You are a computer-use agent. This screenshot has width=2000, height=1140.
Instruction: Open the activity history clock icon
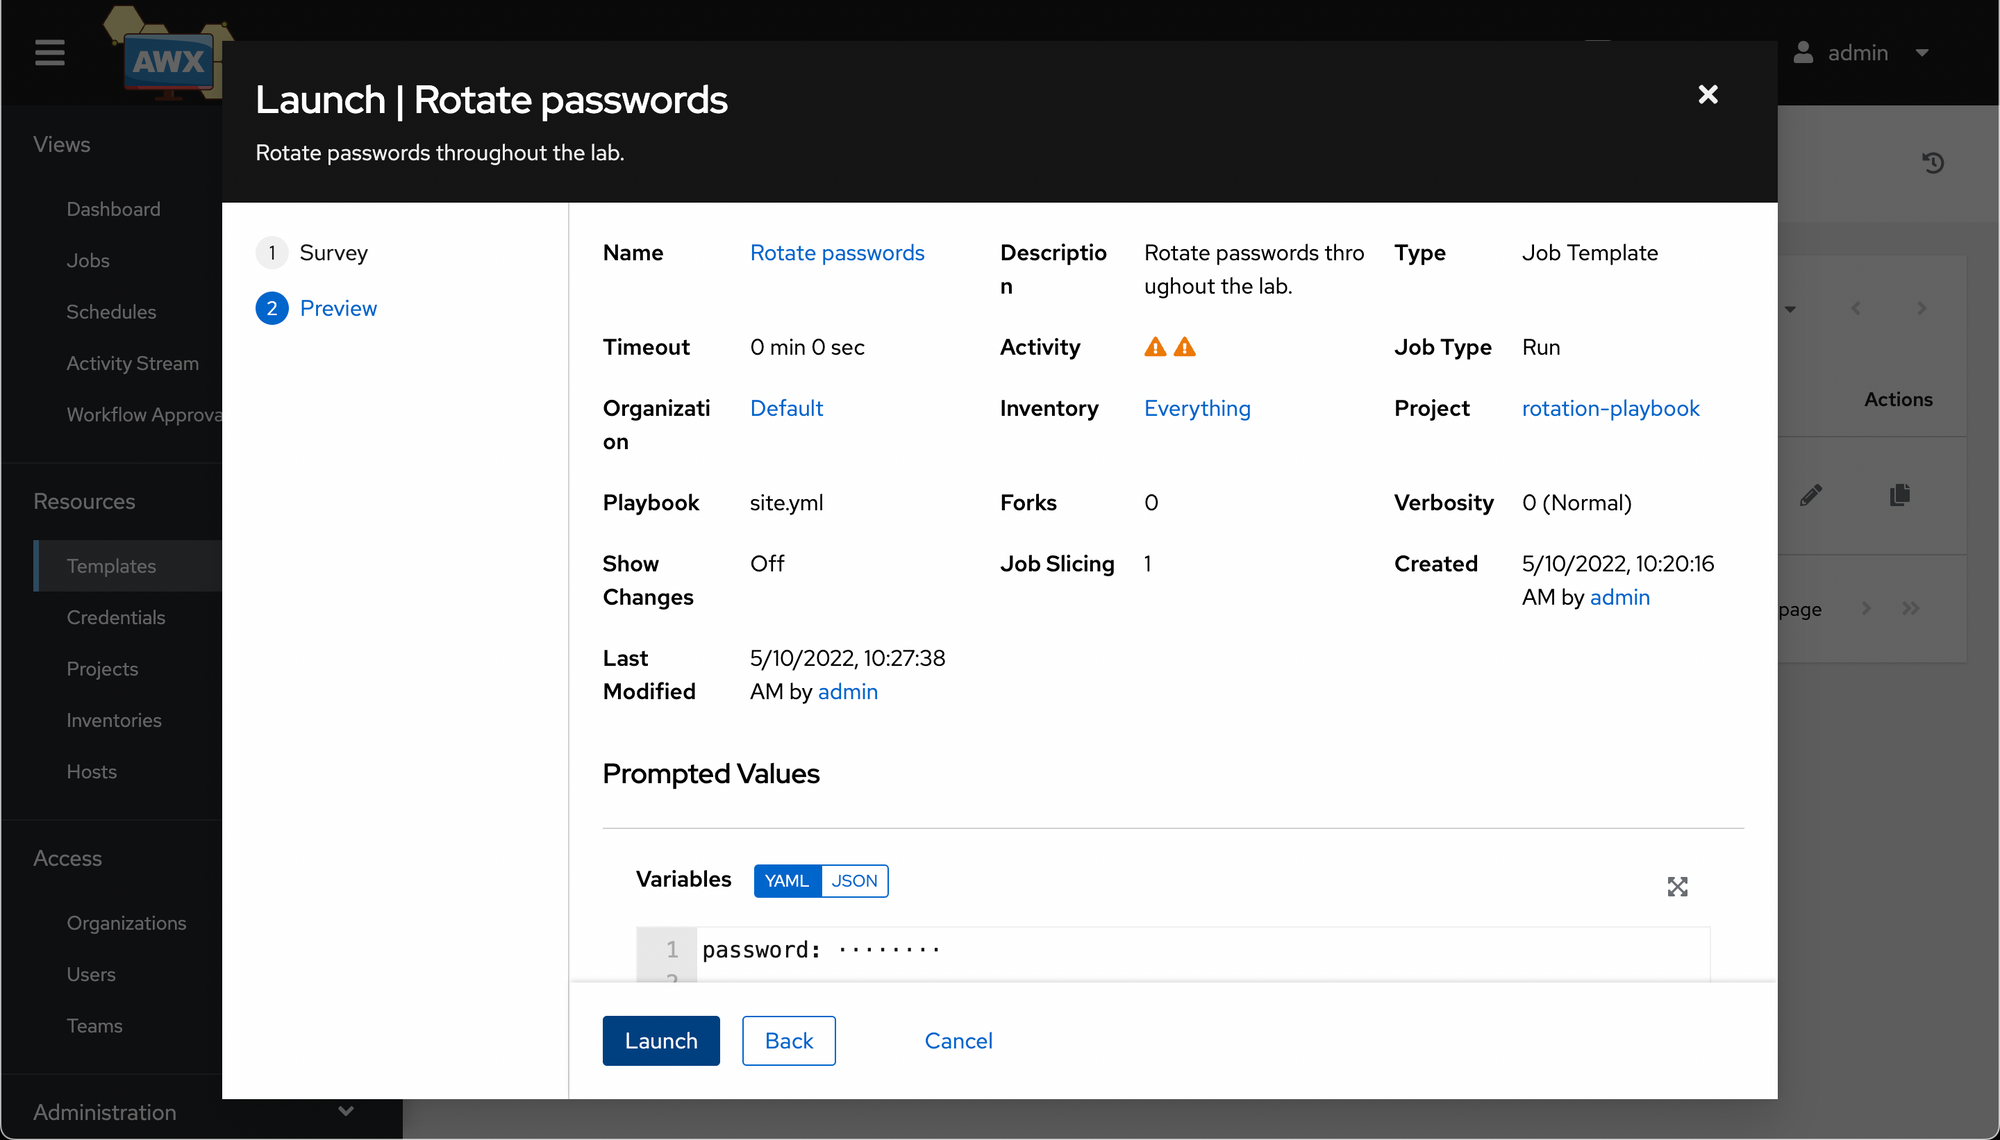1933,163
